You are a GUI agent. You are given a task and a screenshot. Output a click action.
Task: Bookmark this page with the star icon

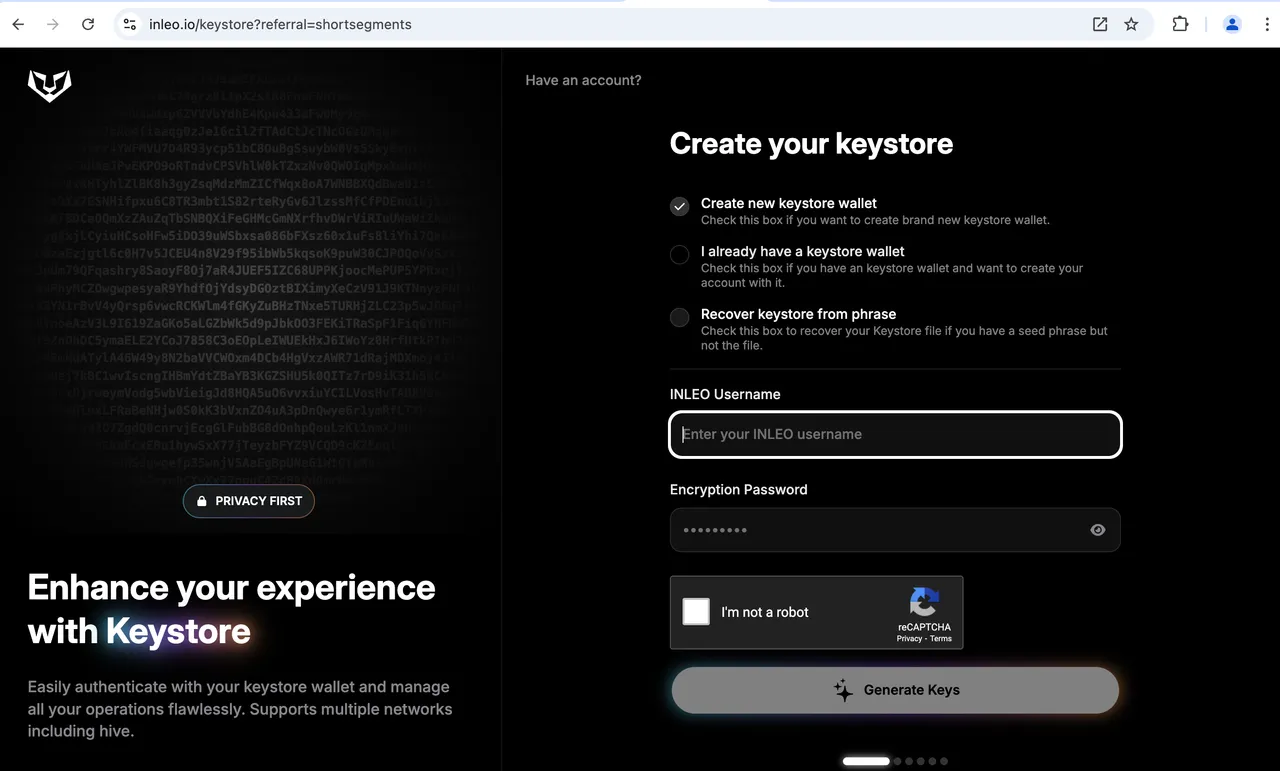click(x=1131, y=24)
